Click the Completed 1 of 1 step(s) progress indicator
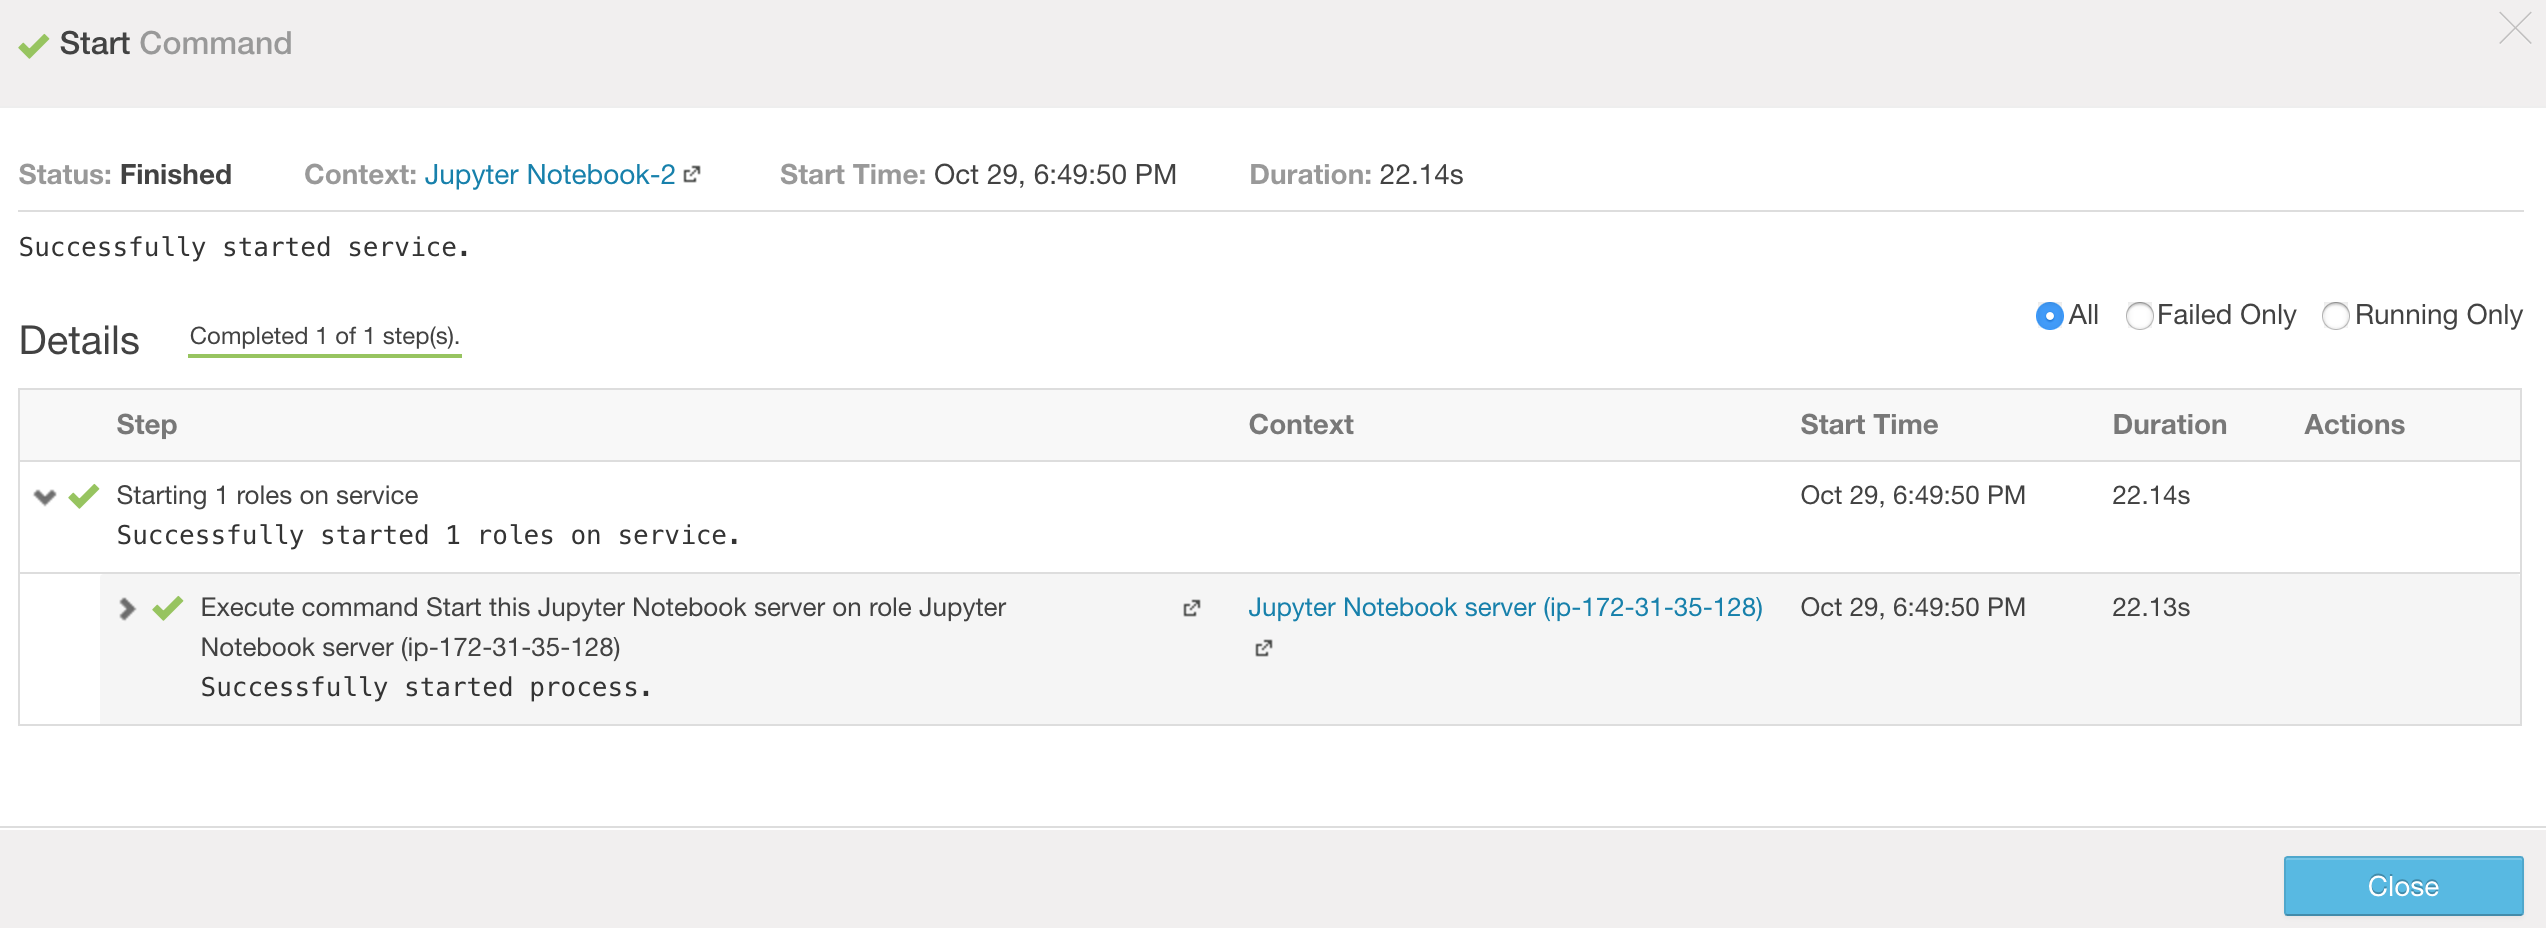This screenshot has height=928, width=2546. coord(324,337)
